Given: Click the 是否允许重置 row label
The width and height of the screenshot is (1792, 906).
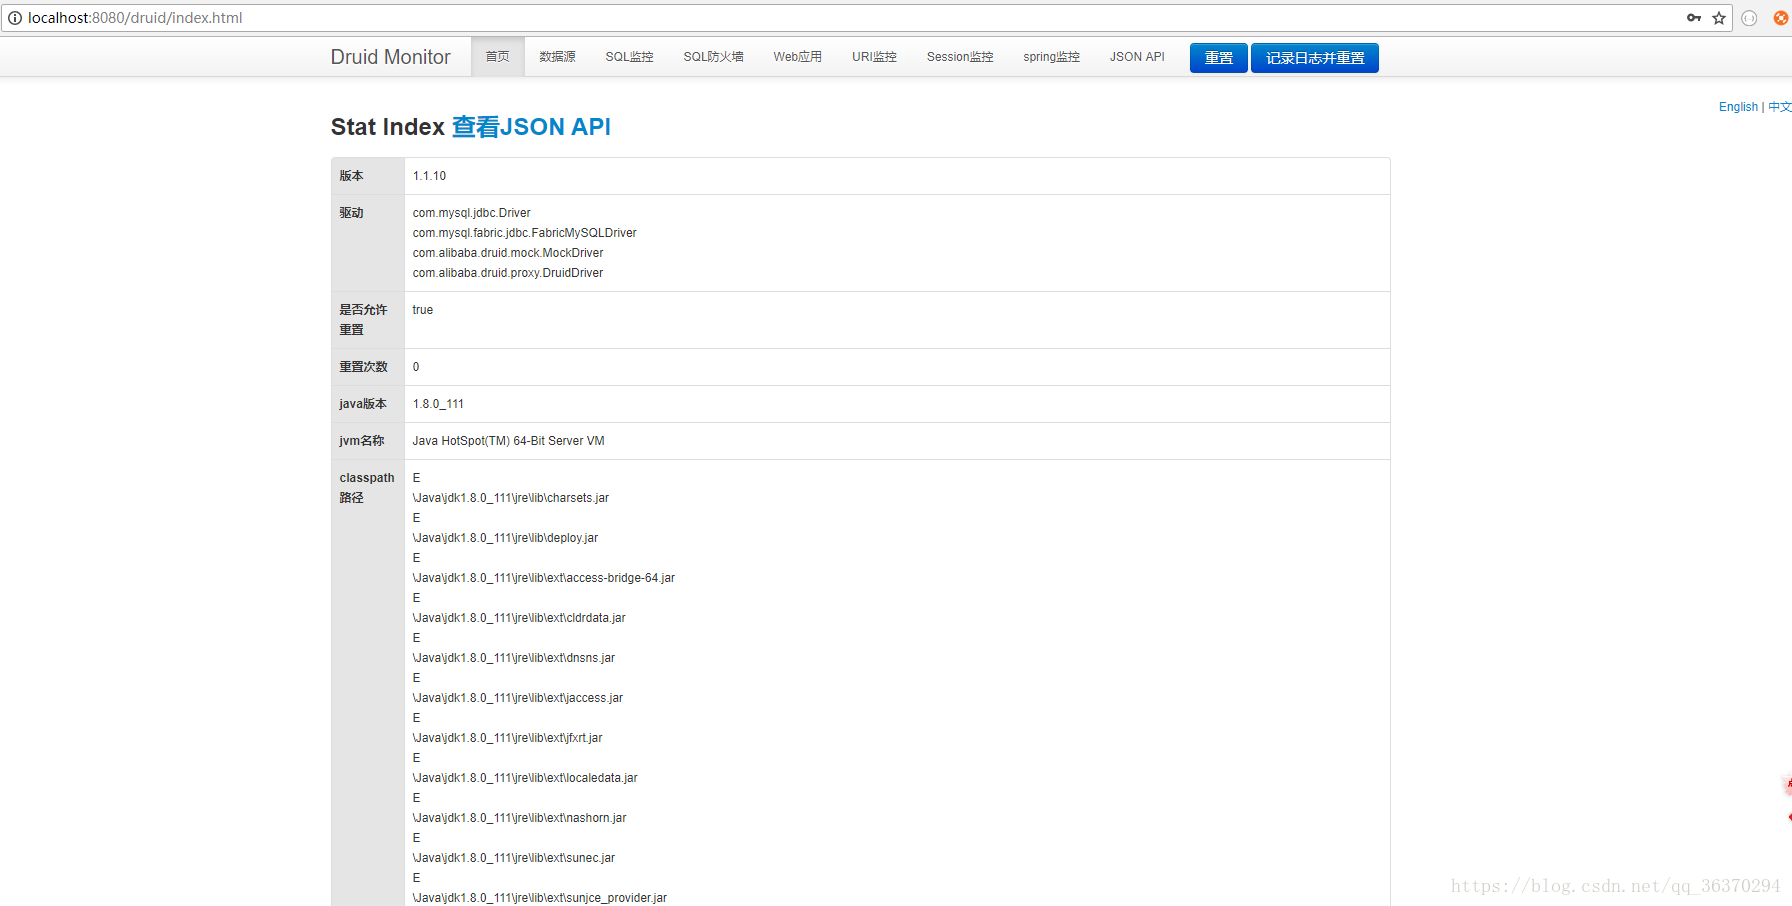Looking at the screenshot, I should click(x=363, y=320).
